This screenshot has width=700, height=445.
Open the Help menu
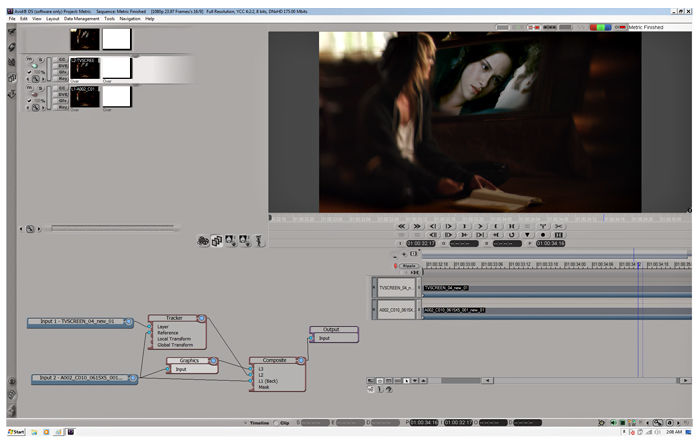pyautogui.click(x=150, y=19)
